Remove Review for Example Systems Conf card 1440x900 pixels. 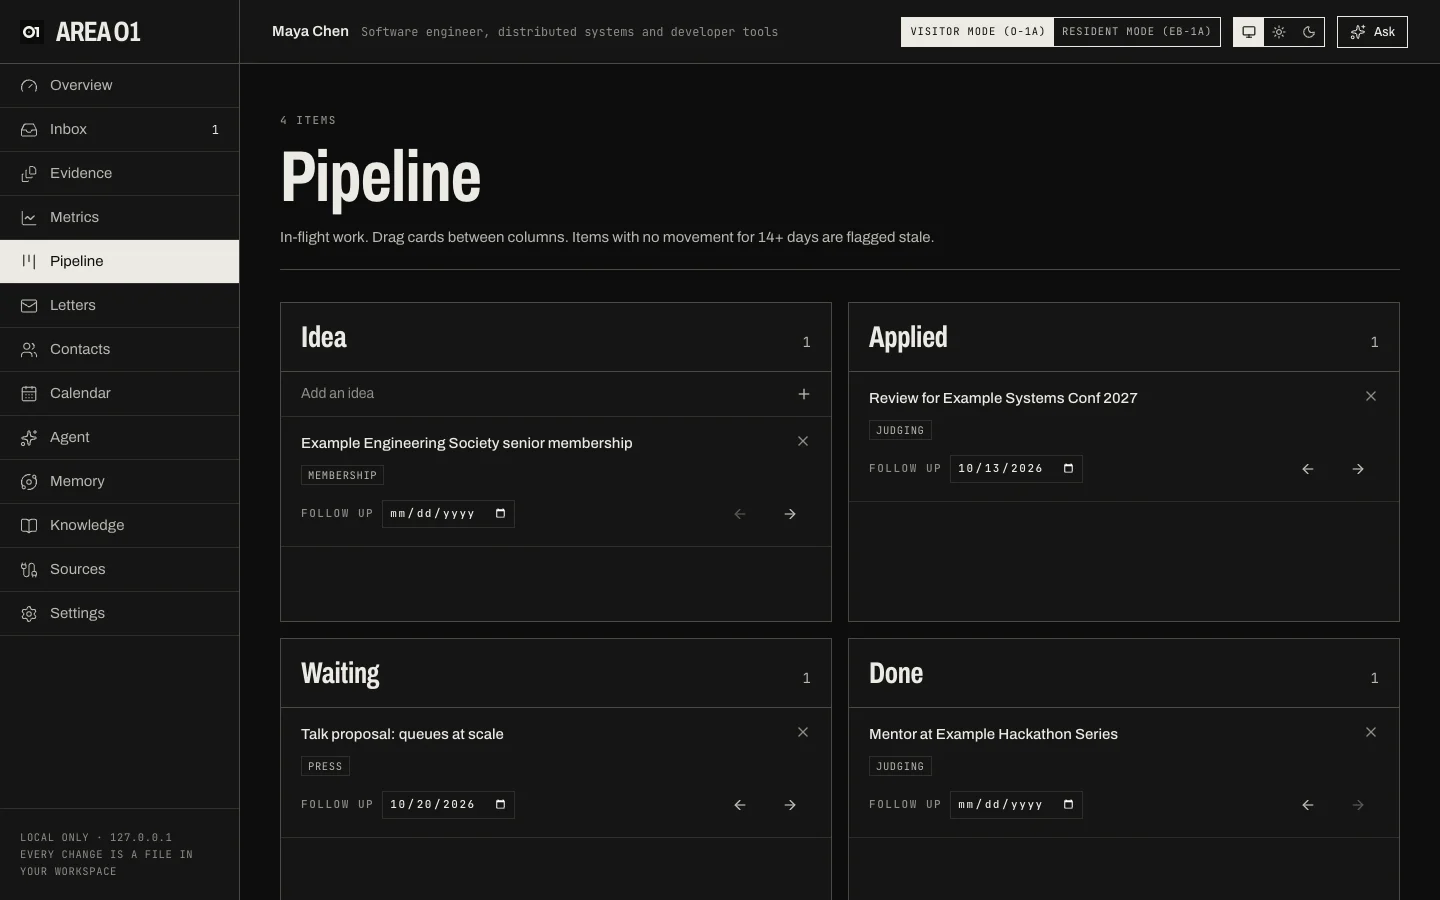(x=1371, y=396)
